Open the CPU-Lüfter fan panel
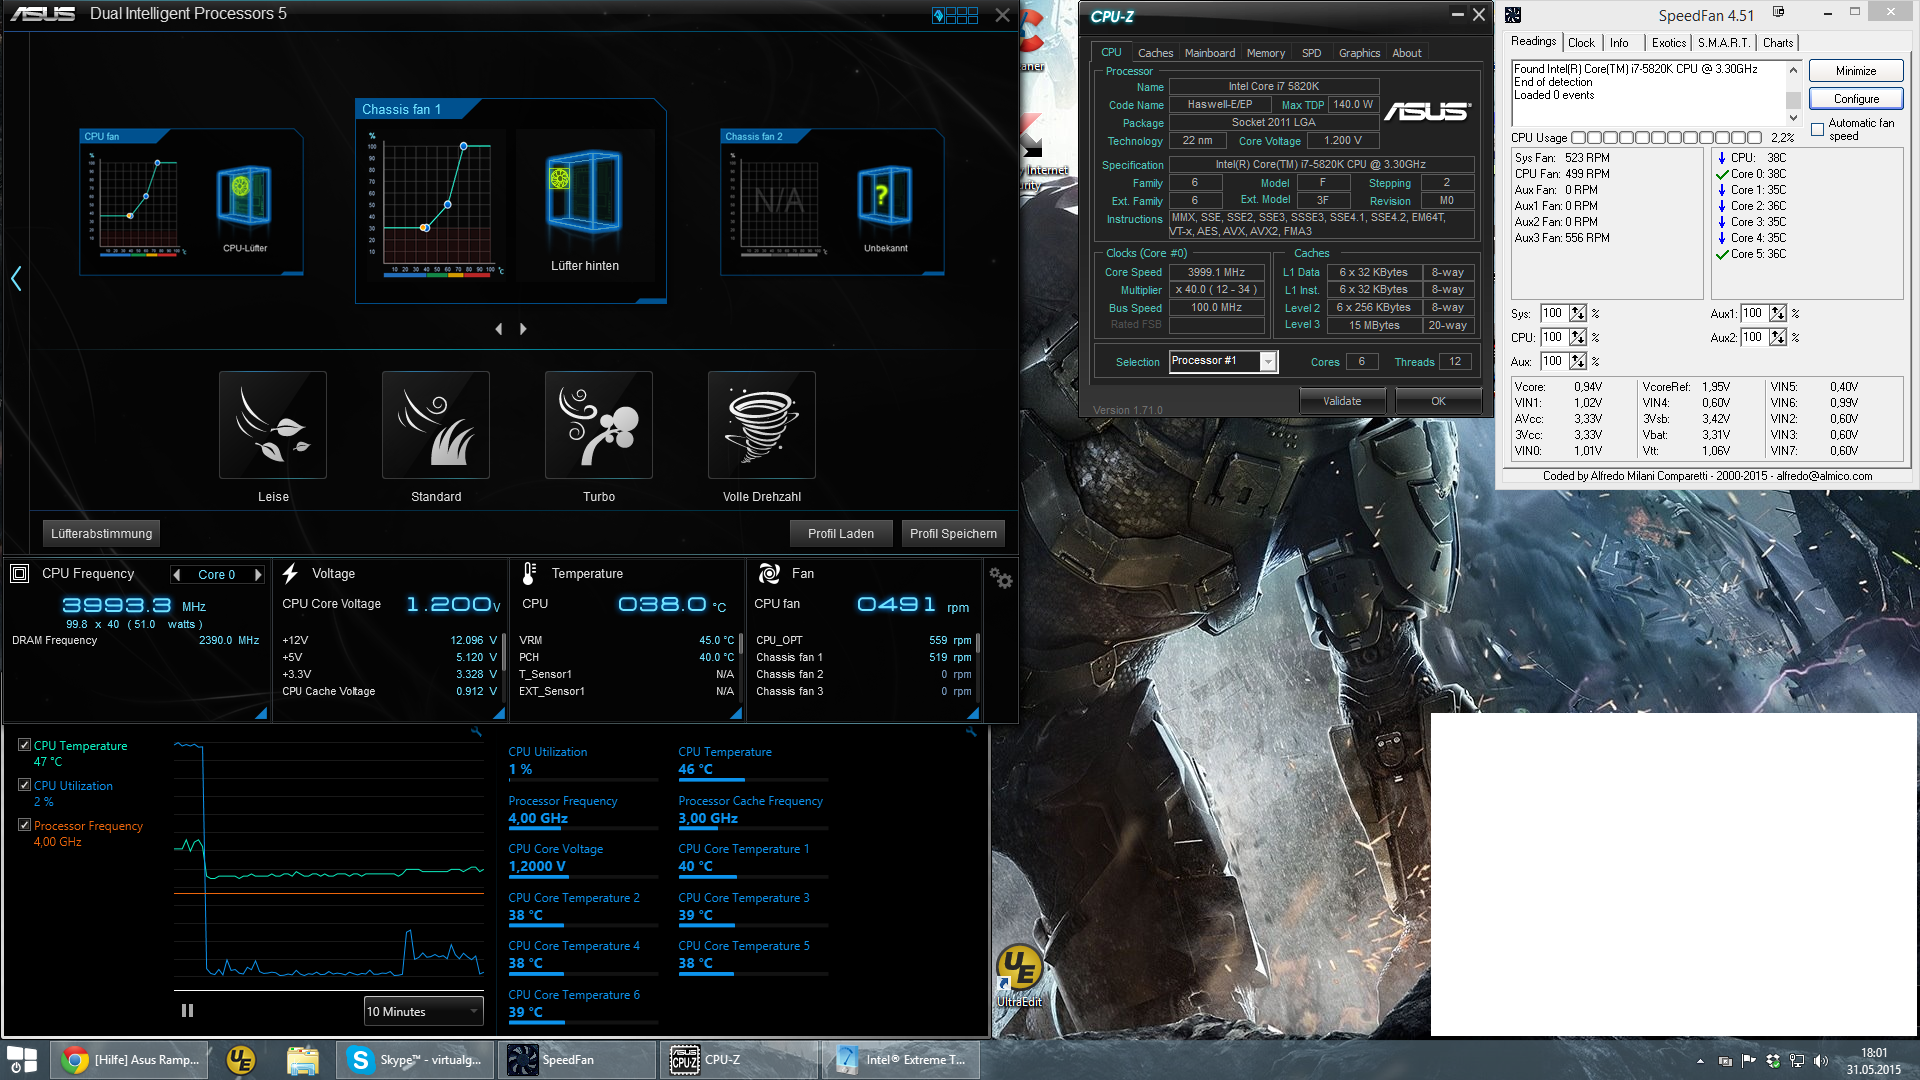The height and width of the screenshot is (1080, 1920). (x=244, y=197)
